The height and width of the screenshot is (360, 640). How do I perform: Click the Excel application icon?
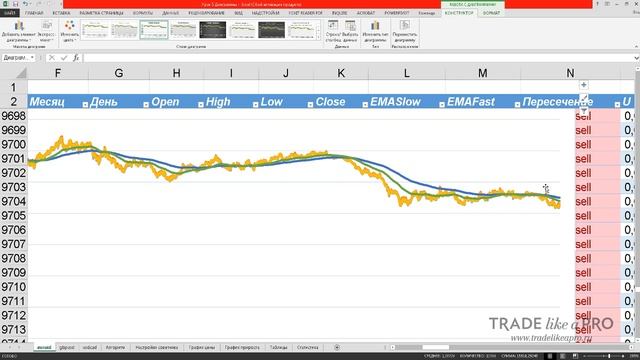pos(5,4)
